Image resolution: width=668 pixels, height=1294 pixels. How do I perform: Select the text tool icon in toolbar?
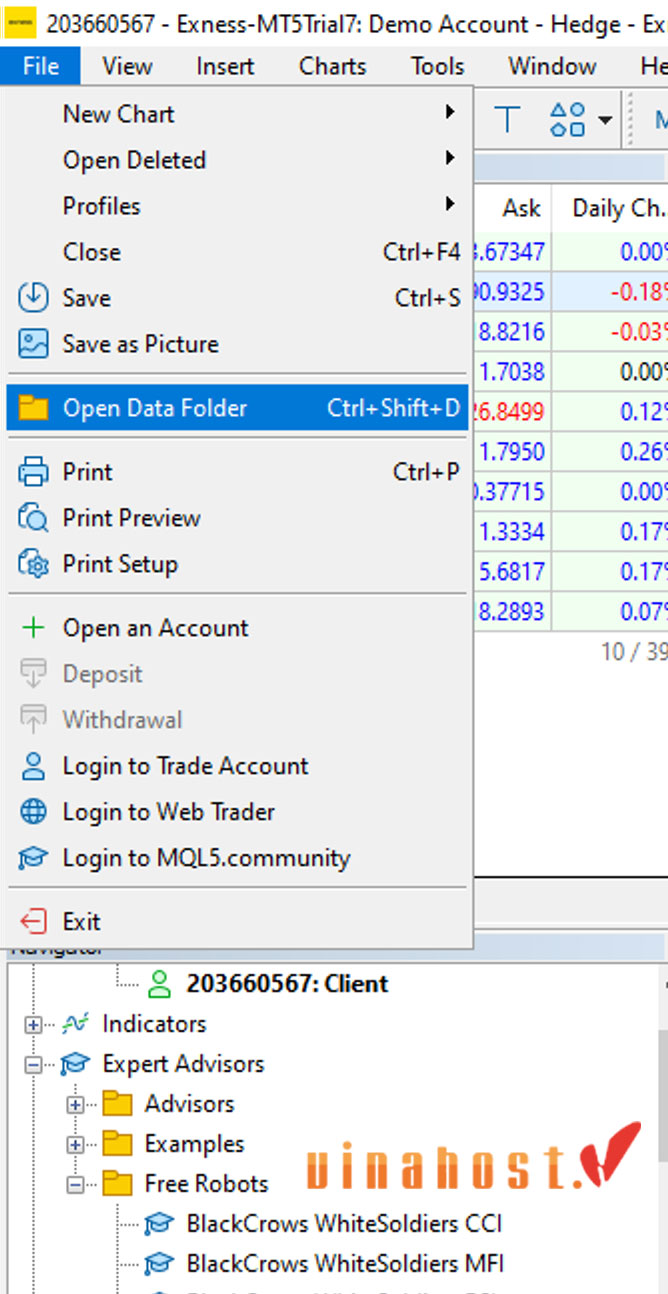pos(508,120)
